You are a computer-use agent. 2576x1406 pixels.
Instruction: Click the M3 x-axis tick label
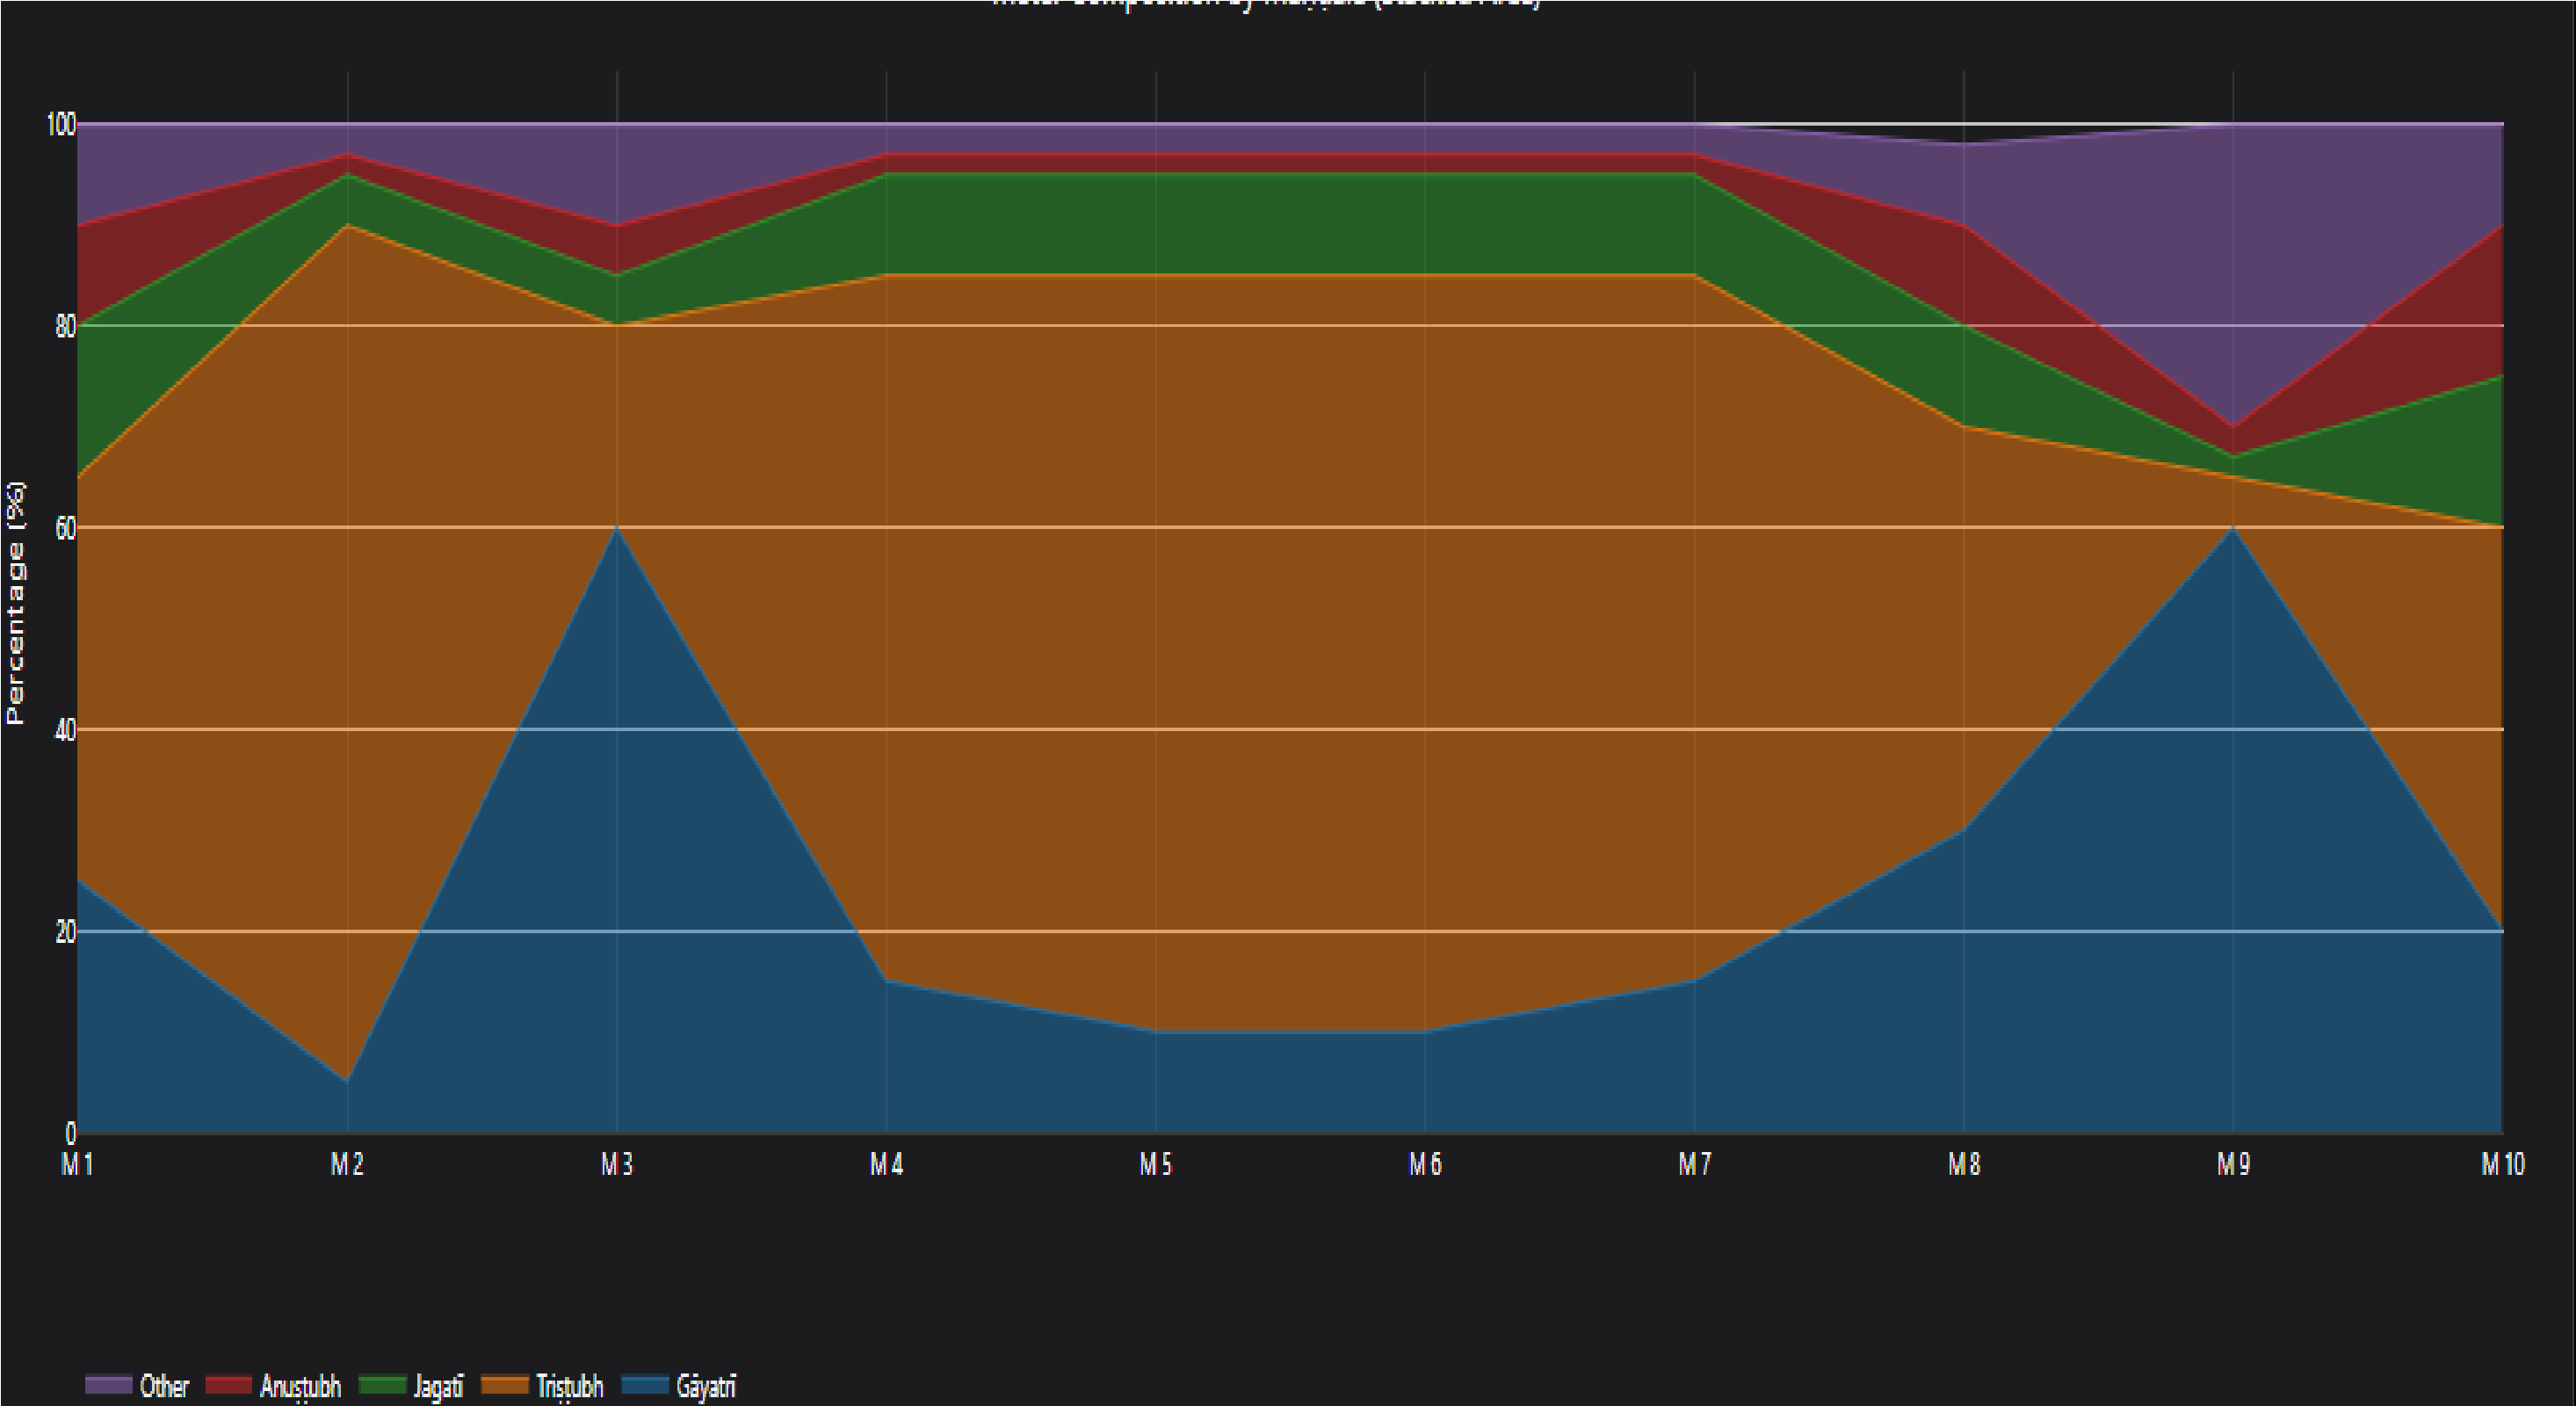[617, 1164]
